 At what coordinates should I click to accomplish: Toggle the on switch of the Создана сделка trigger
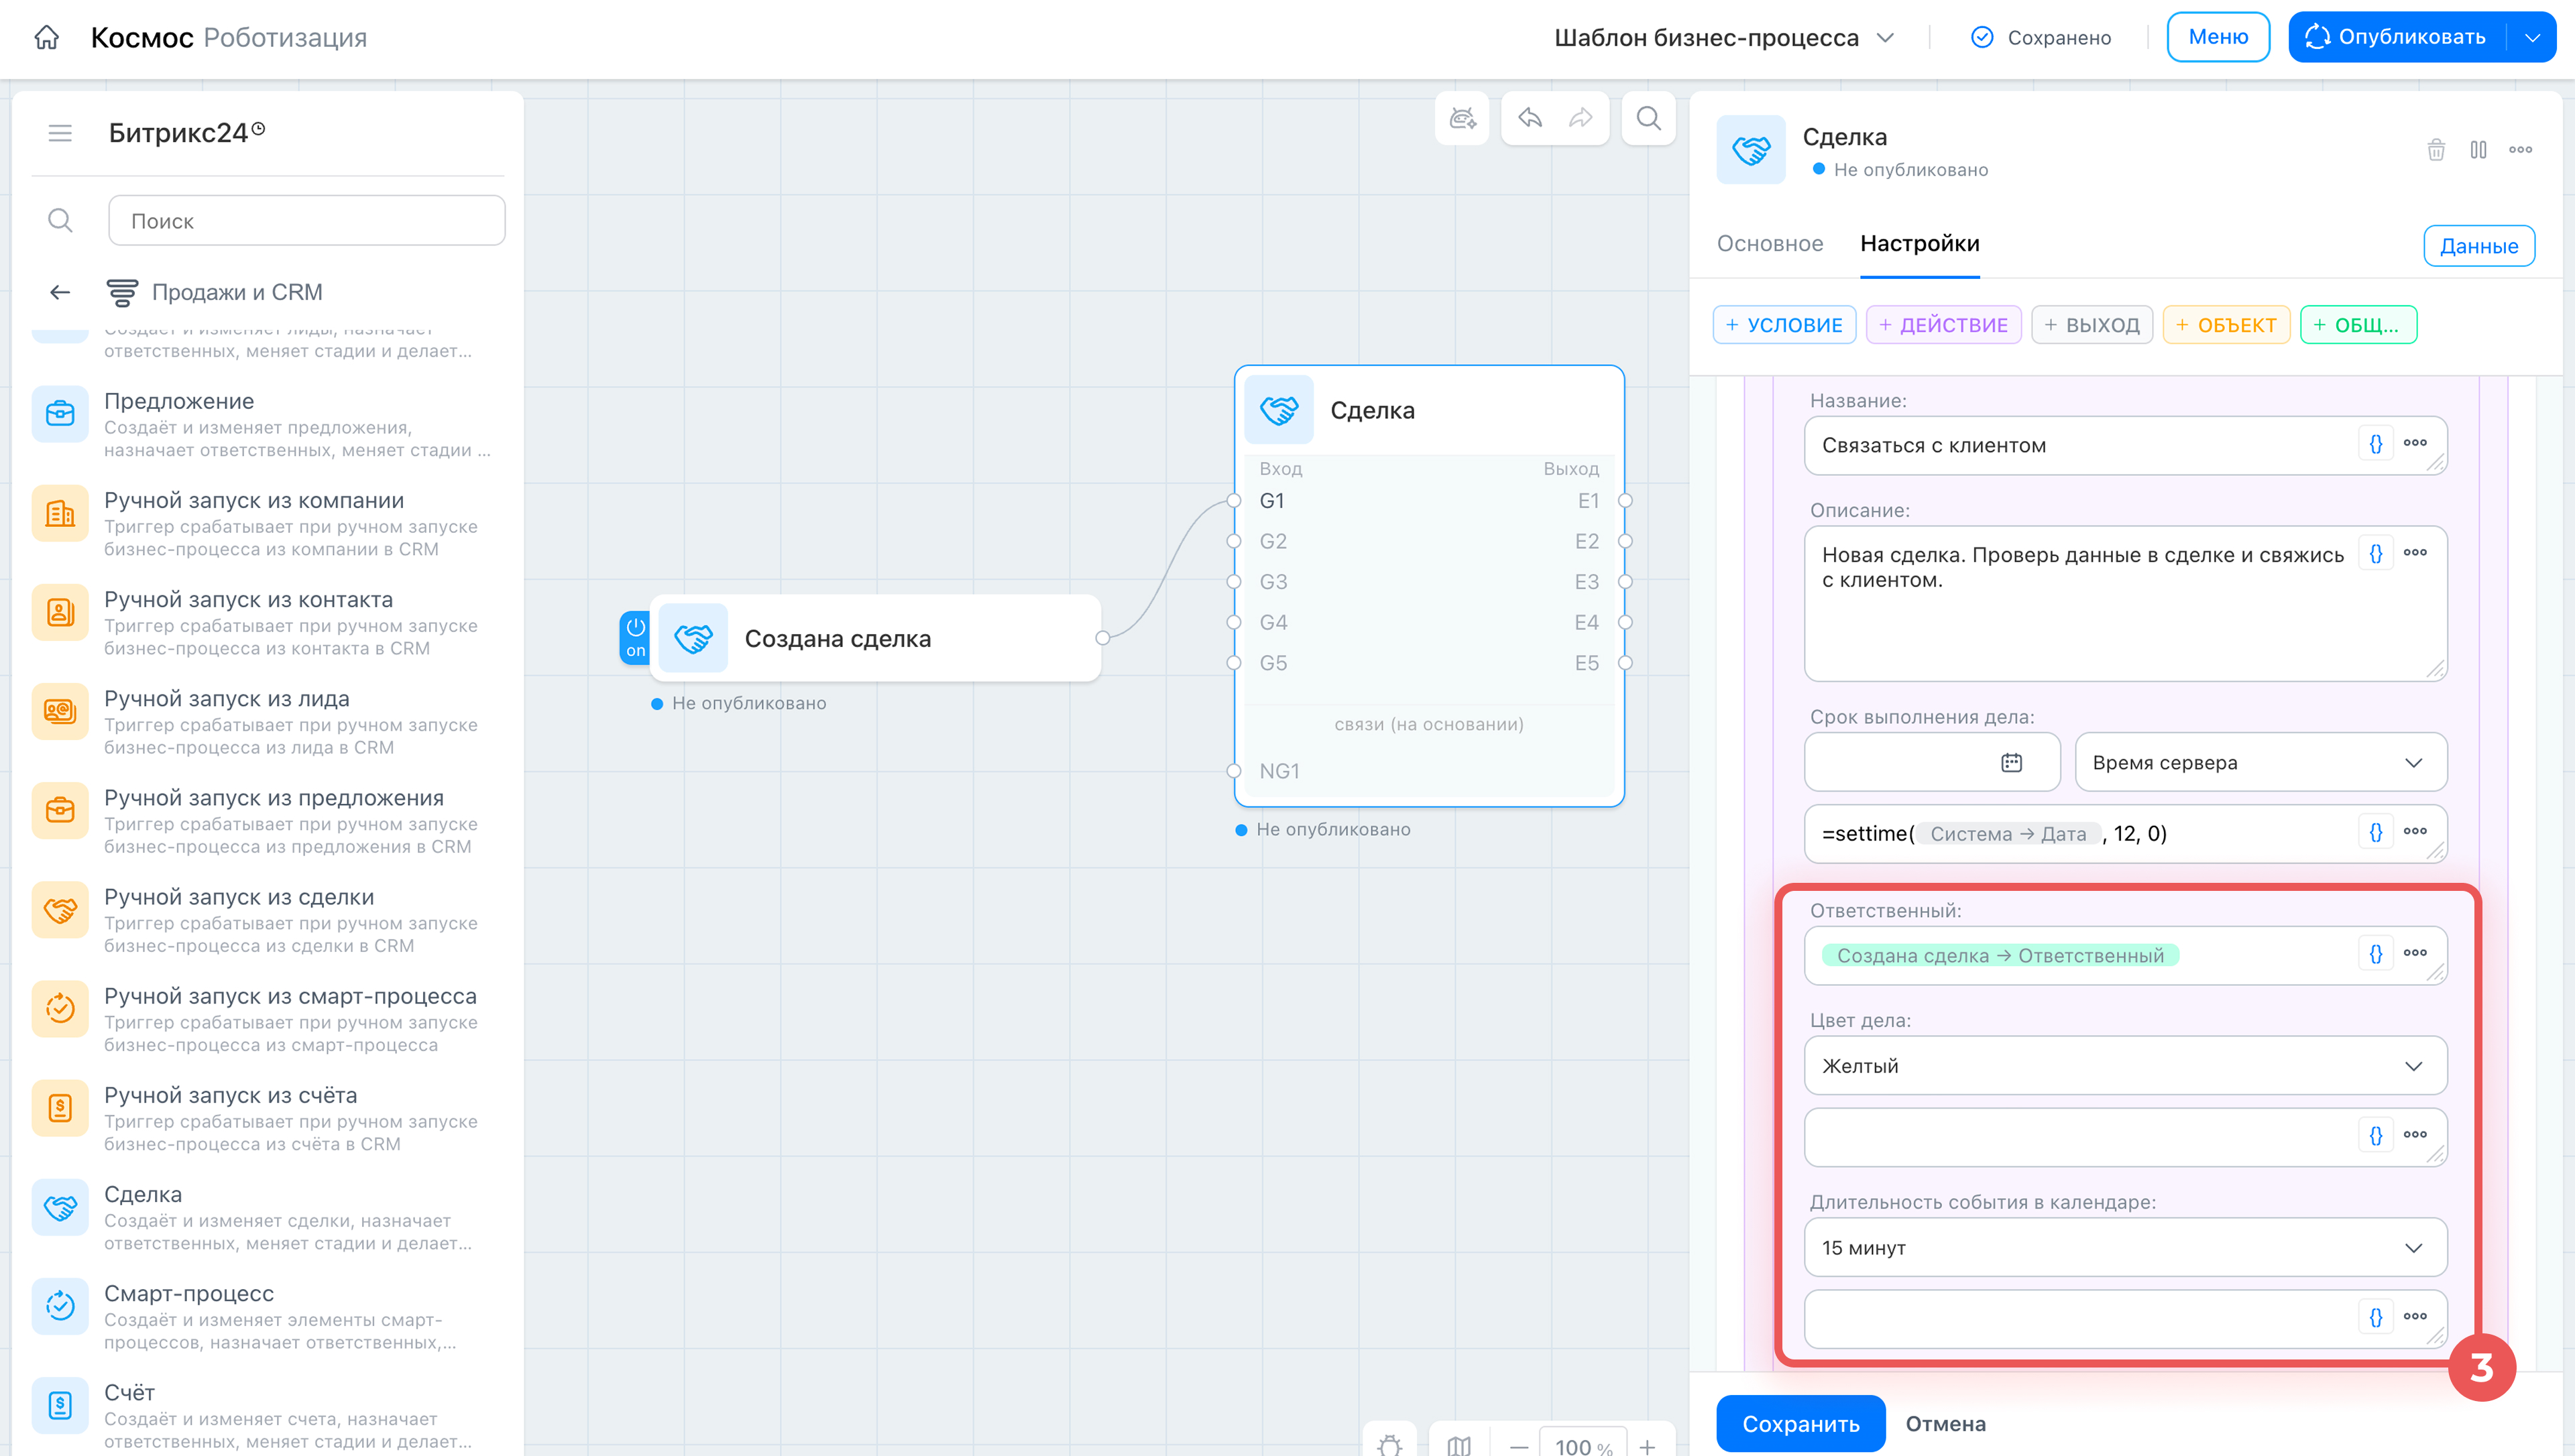636,637
